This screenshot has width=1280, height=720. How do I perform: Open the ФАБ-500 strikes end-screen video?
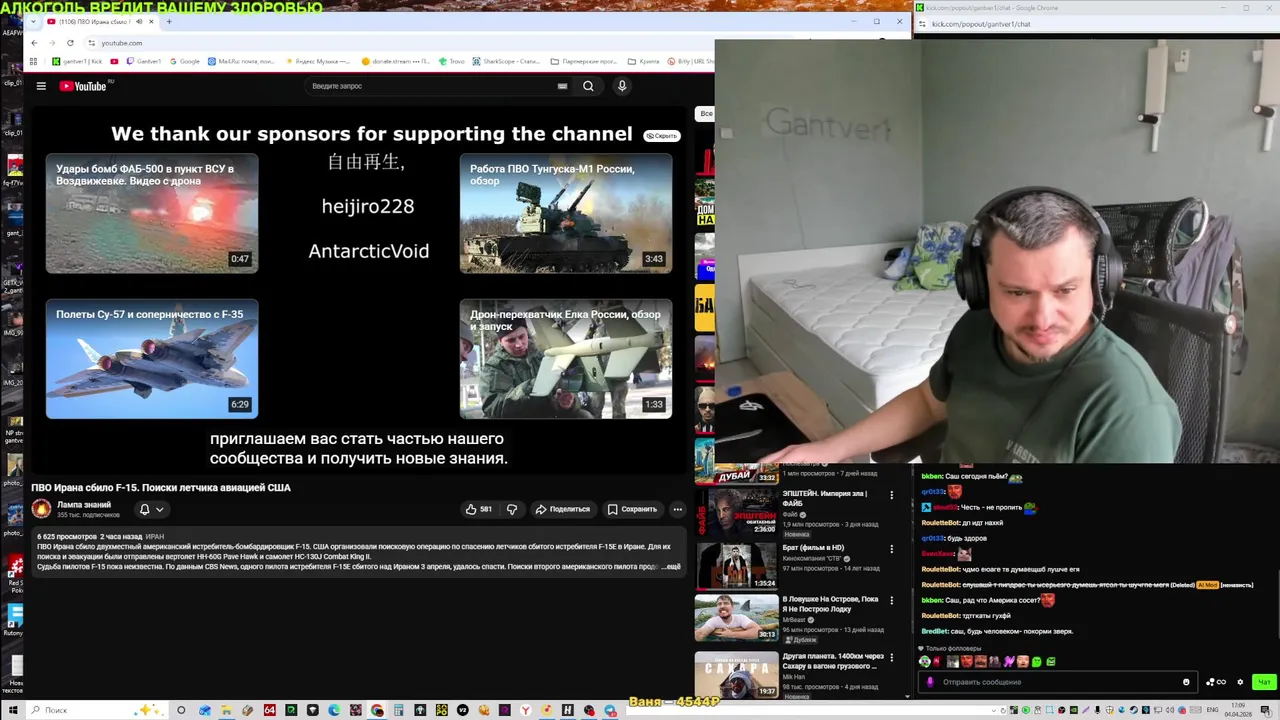152,213
